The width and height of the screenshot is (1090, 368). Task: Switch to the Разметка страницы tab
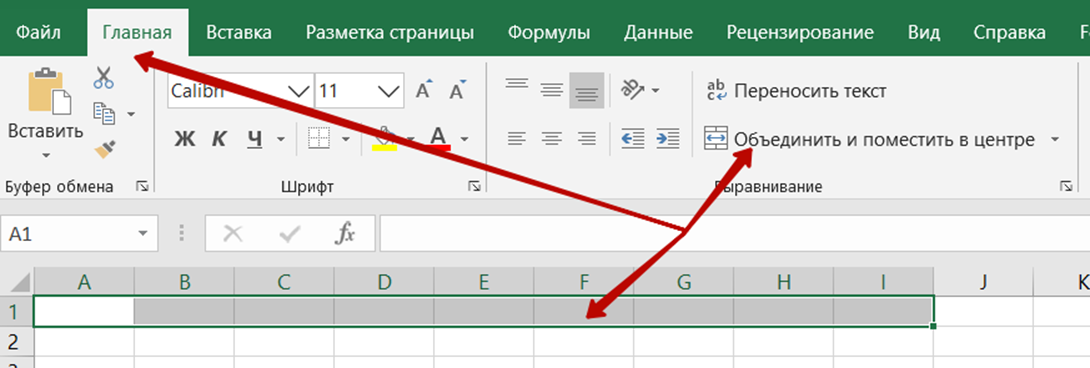(390, 32)
